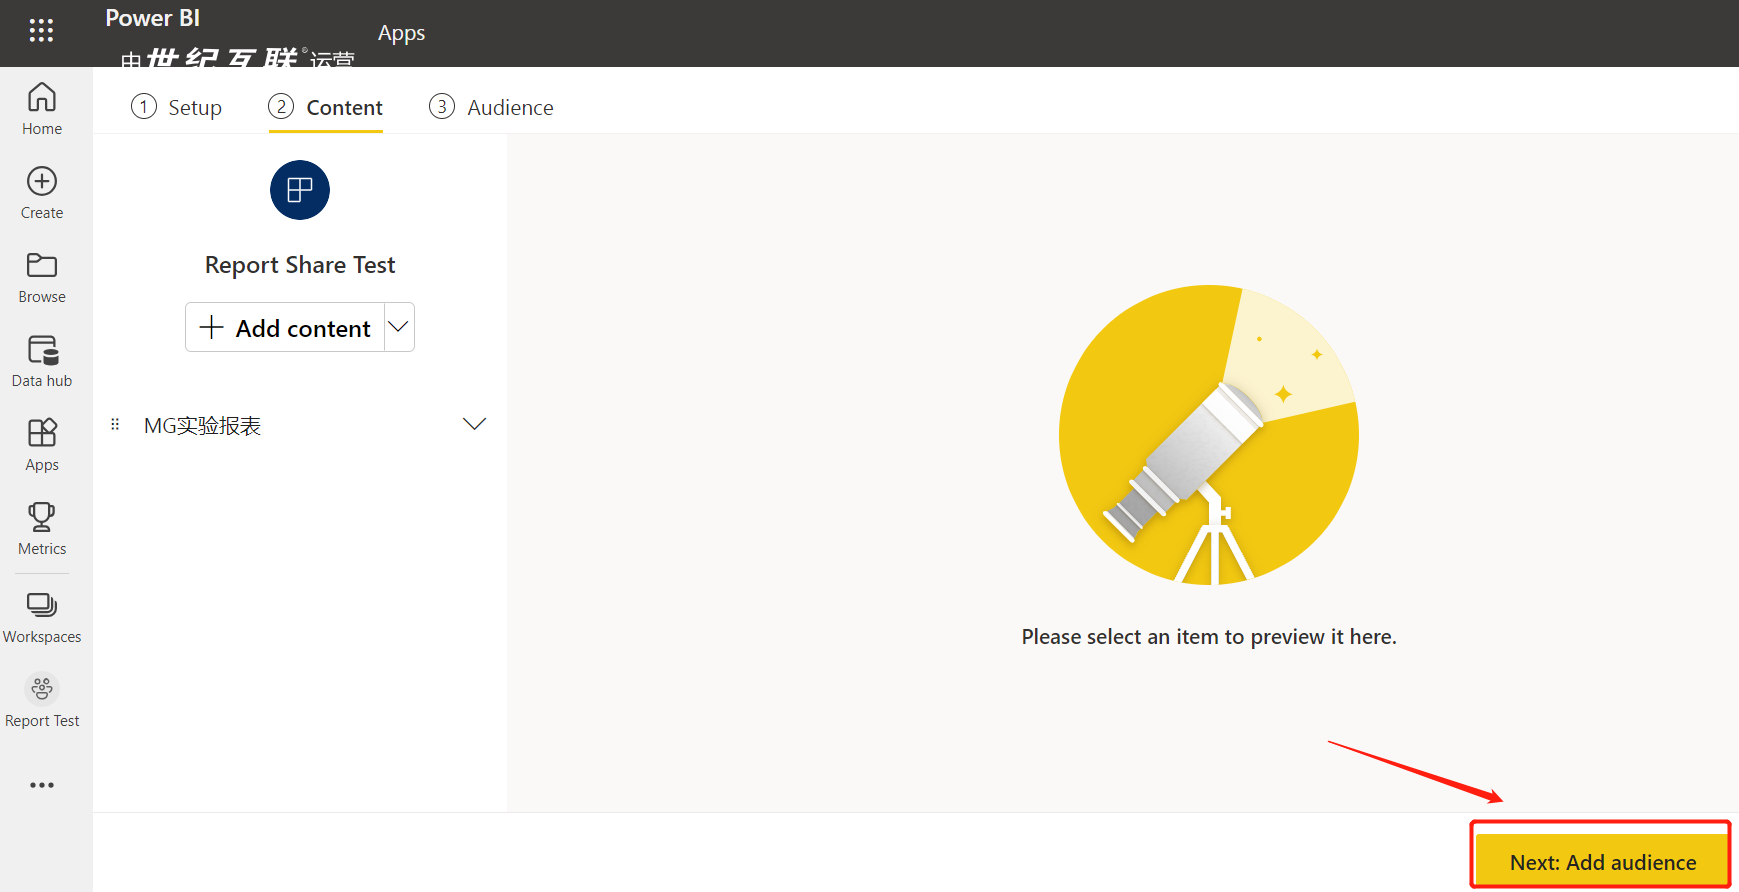Viewport: 1739px width, 892px height.
Task: Go to Home in sidebar
Action: click(x=42, y=109)
